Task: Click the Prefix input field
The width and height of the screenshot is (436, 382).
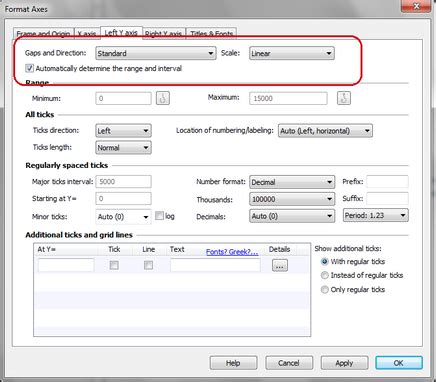Action: (387, 182)
